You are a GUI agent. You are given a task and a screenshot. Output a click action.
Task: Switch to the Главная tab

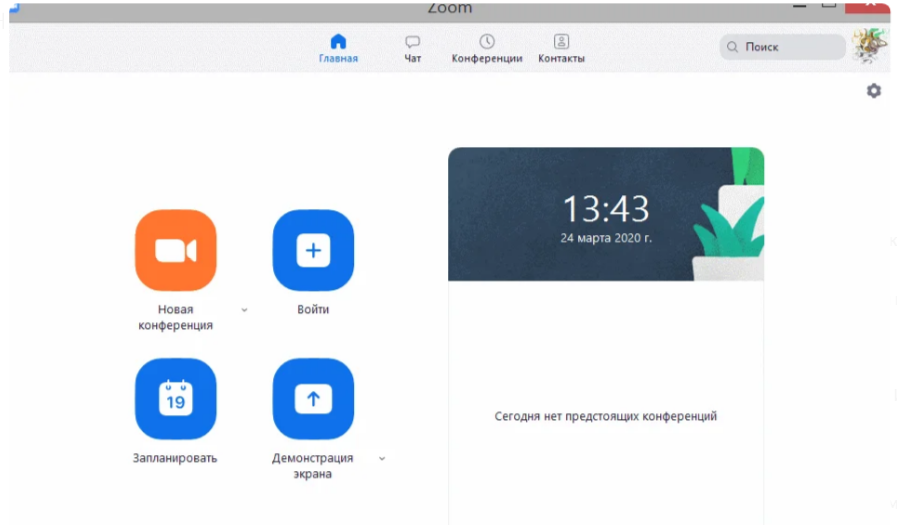(x=338, y=49)
